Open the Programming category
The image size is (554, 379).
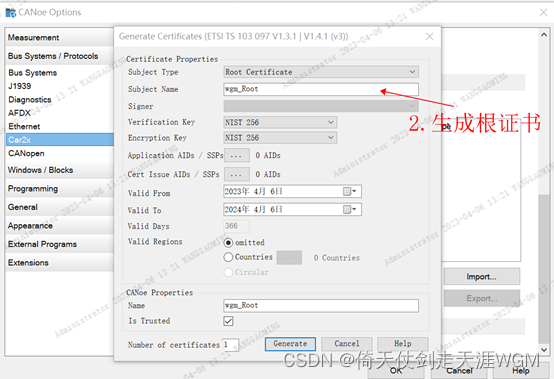point(59,189)
